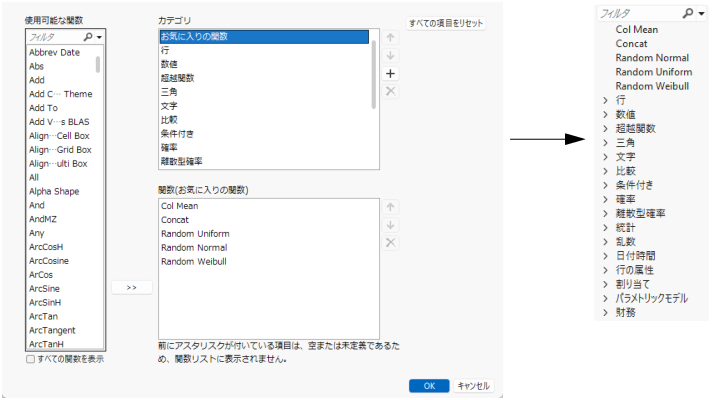Click すべての項目をリセット button
The image size is (712, 400).
(446, 23)
